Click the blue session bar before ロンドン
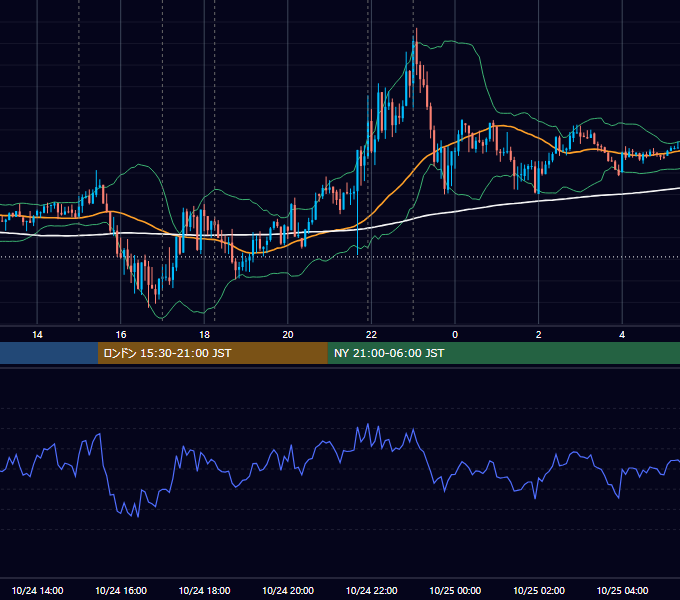Screen dimensions: 680x600 (49, 353)
